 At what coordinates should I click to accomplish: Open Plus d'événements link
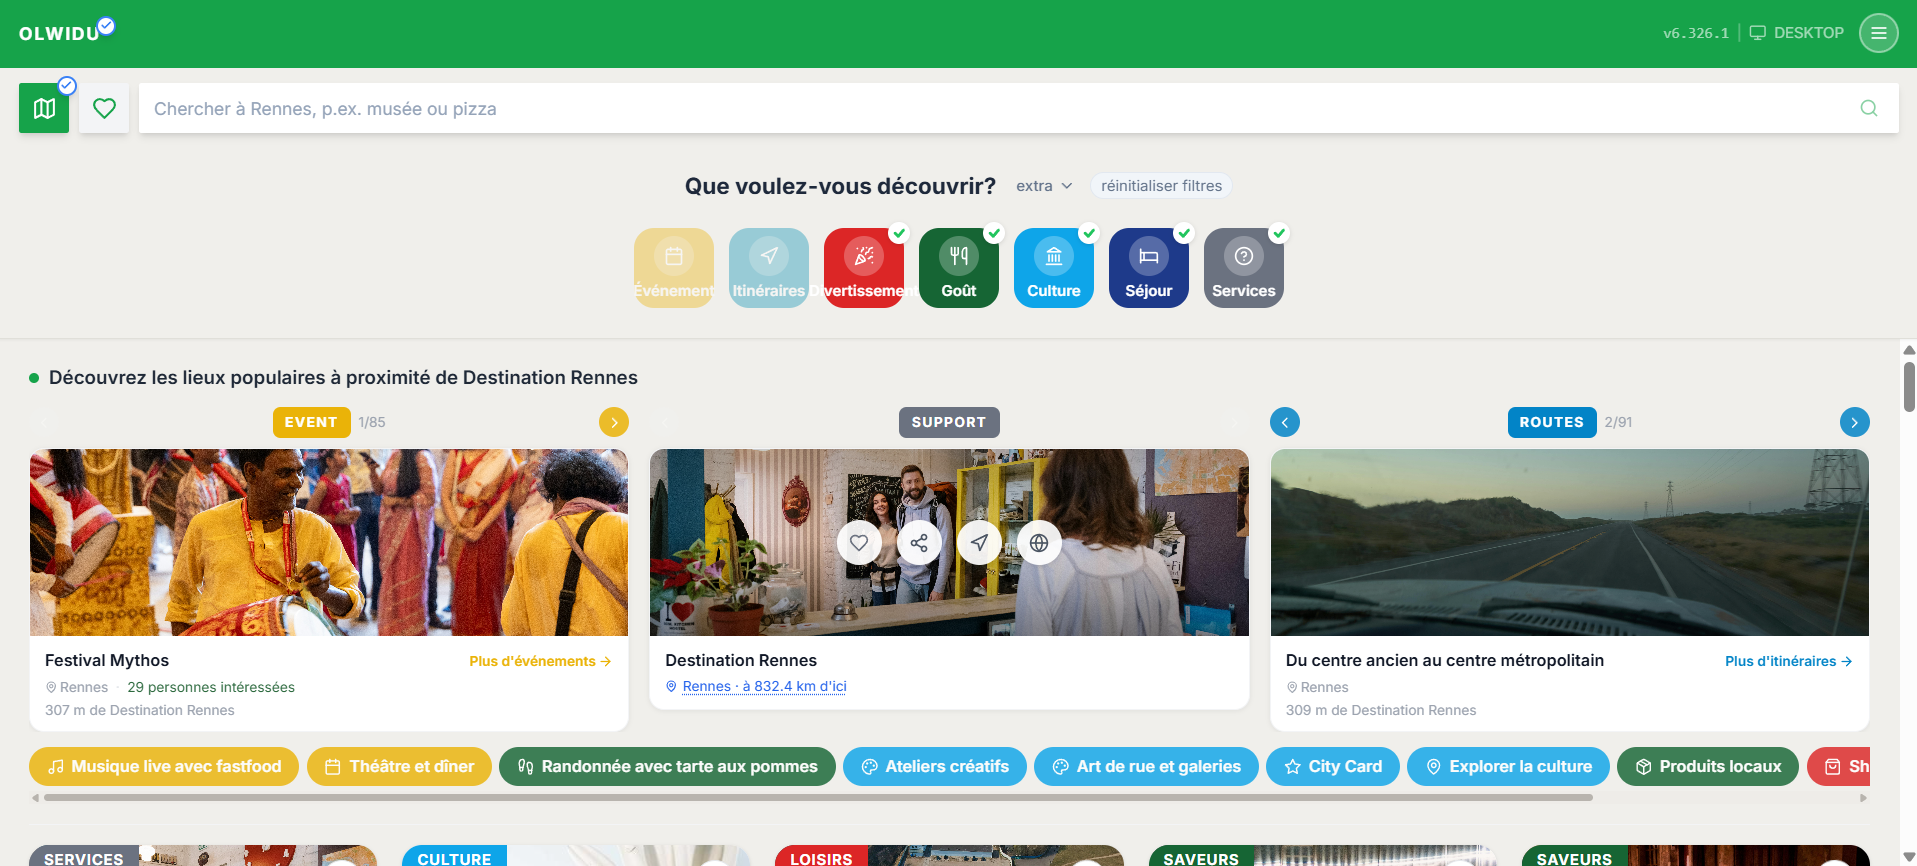(540, 661)
